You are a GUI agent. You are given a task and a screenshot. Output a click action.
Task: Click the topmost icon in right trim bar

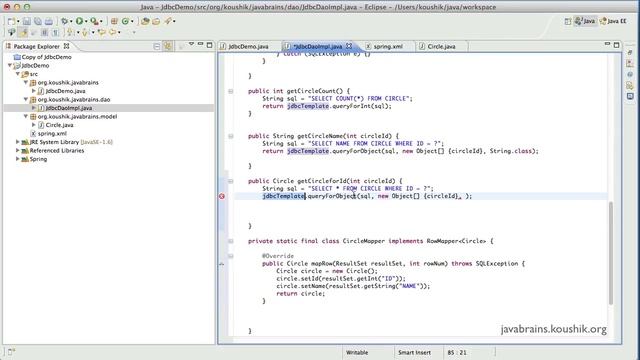630,53
